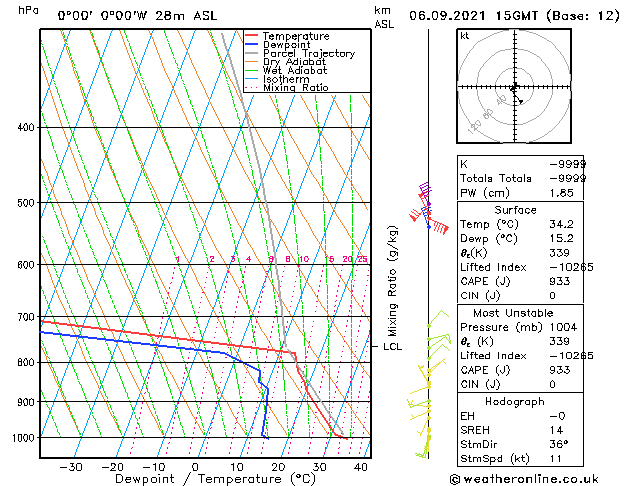Click the CAPE value 933 under Surface
Viewport: 629px width, 486px height.
(x=560, y=281)
